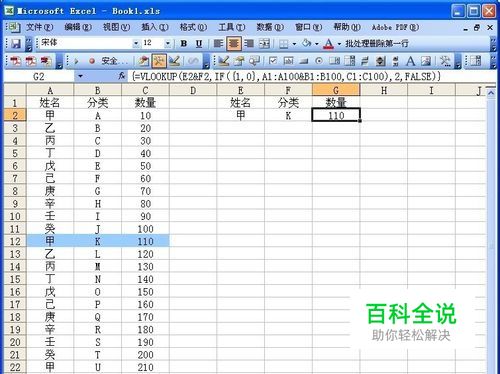Screen dimensions: 500x374
Task: Open the 插入(I) menu
Action: pos(155,27)
